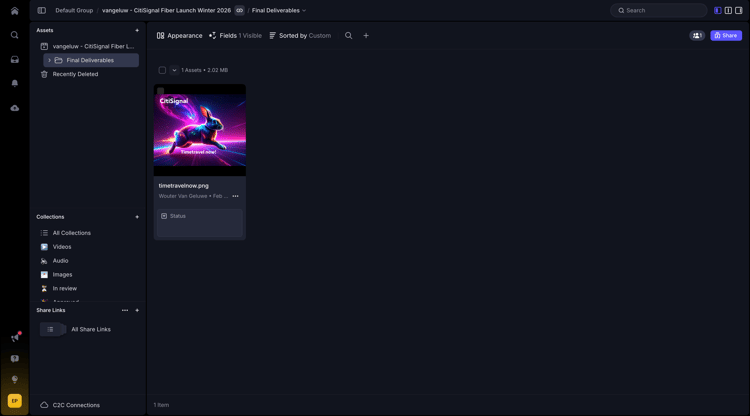Go to the Default Group breadcrumb
Viewport: 750px width, 416px height.
[74, 10]
